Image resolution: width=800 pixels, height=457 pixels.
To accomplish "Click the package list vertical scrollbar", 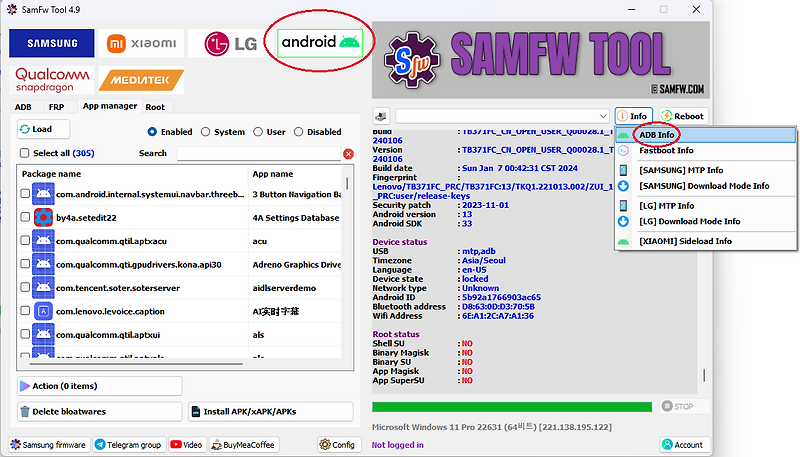I will click(347, 184).
